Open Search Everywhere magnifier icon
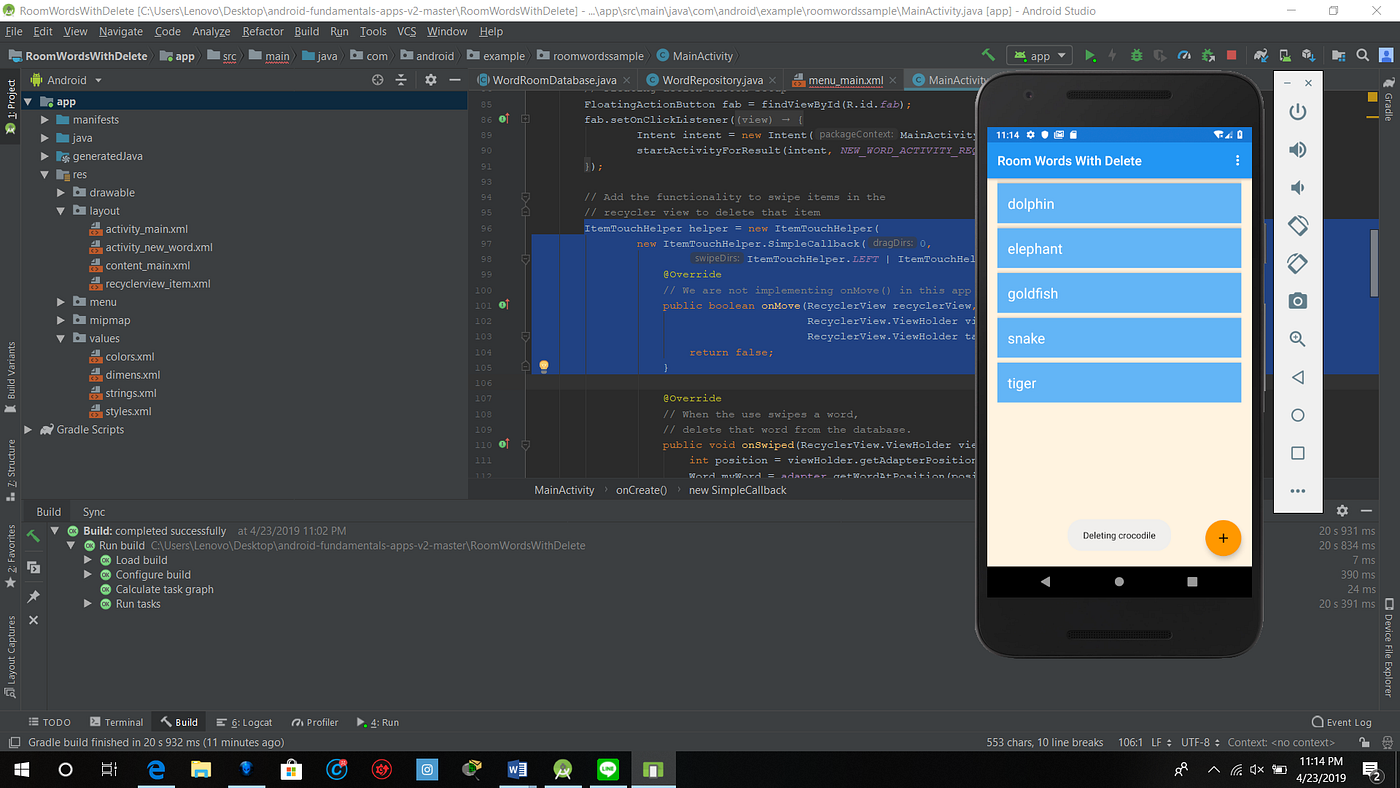Image resolution: width=1400 pixels, height=788 pixels. coord(1363,55)
